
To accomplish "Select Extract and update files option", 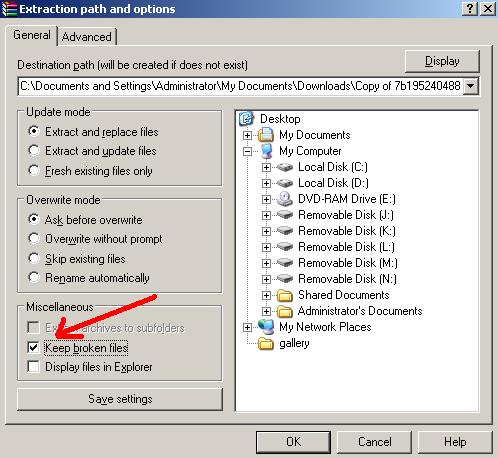I will click(x=34, y=151).
